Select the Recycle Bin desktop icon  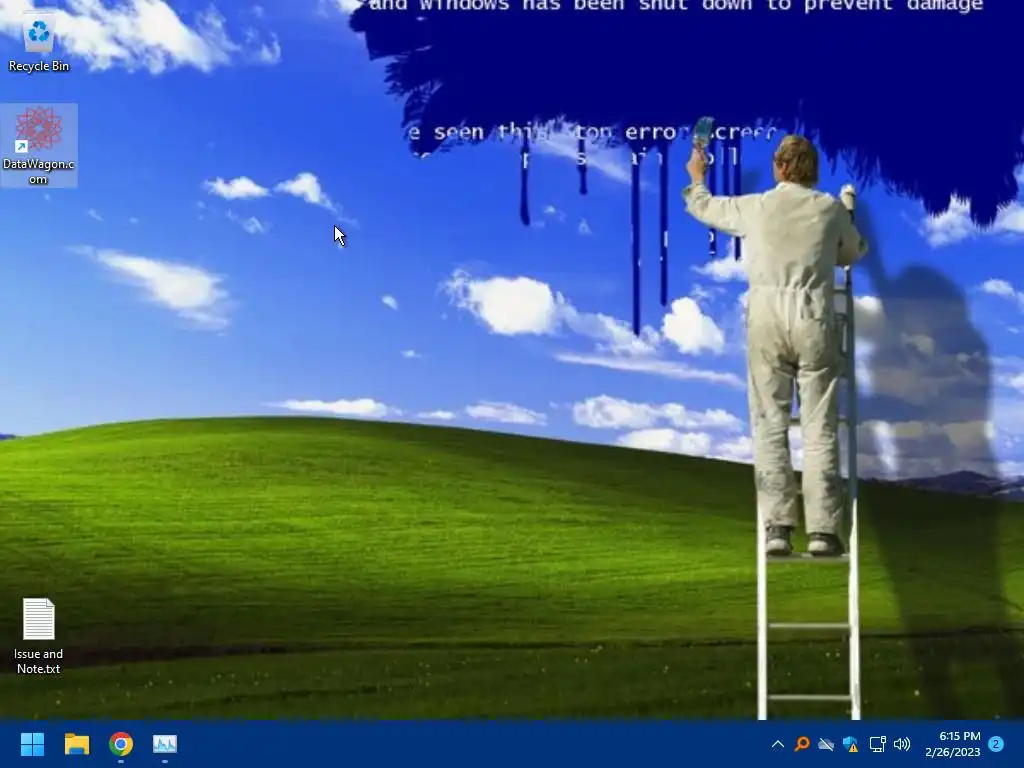coord(39,40)
